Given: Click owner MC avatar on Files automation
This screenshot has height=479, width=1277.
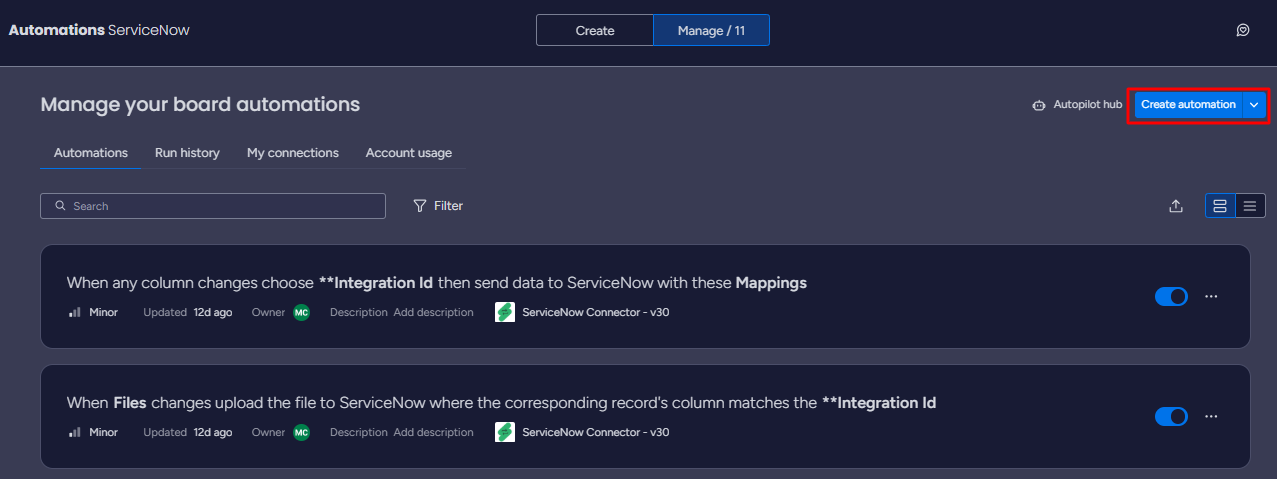Looking at the screenshot, I should (301, 432).
